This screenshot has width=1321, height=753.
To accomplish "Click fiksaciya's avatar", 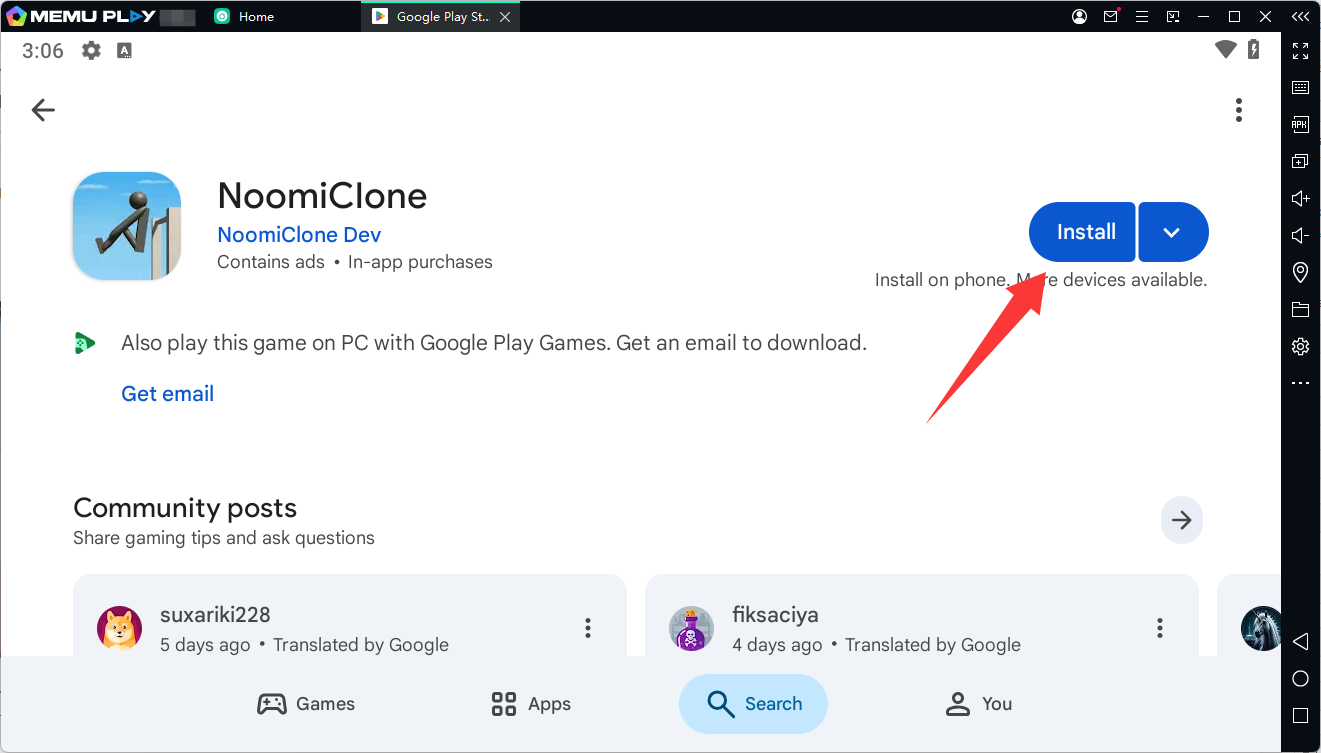I will (692, 628).
